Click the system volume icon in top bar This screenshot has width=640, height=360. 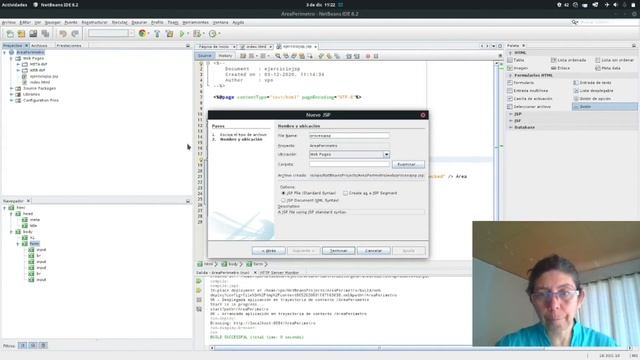[615, 5]
